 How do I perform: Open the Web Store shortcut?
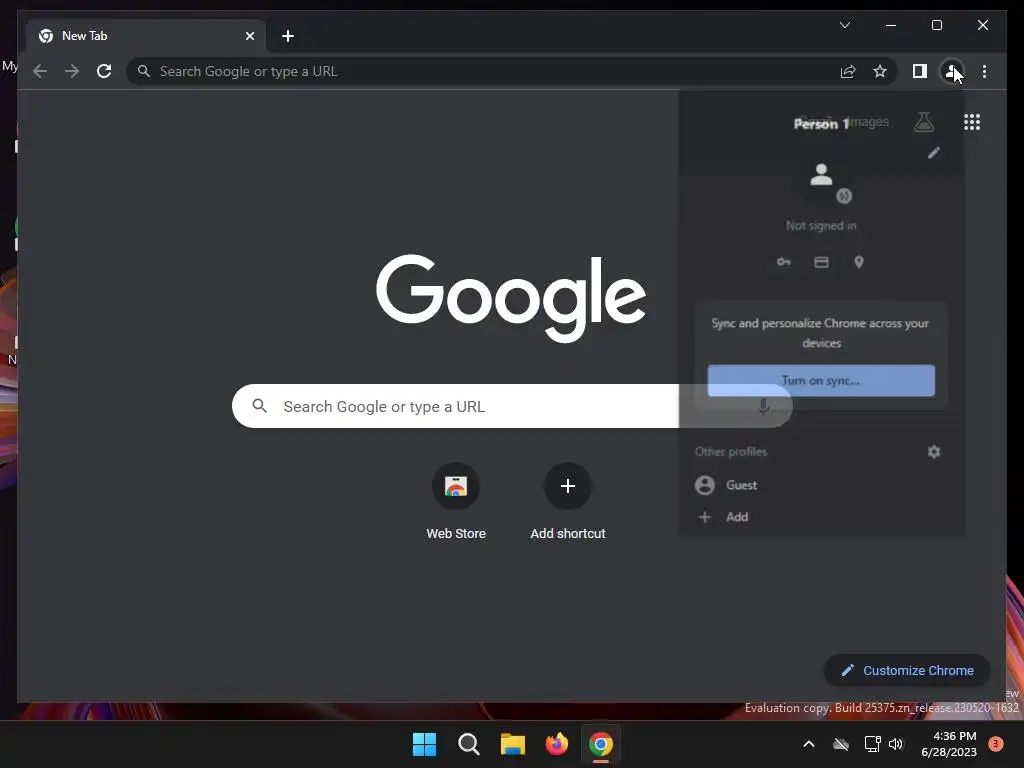coord(456,501)
